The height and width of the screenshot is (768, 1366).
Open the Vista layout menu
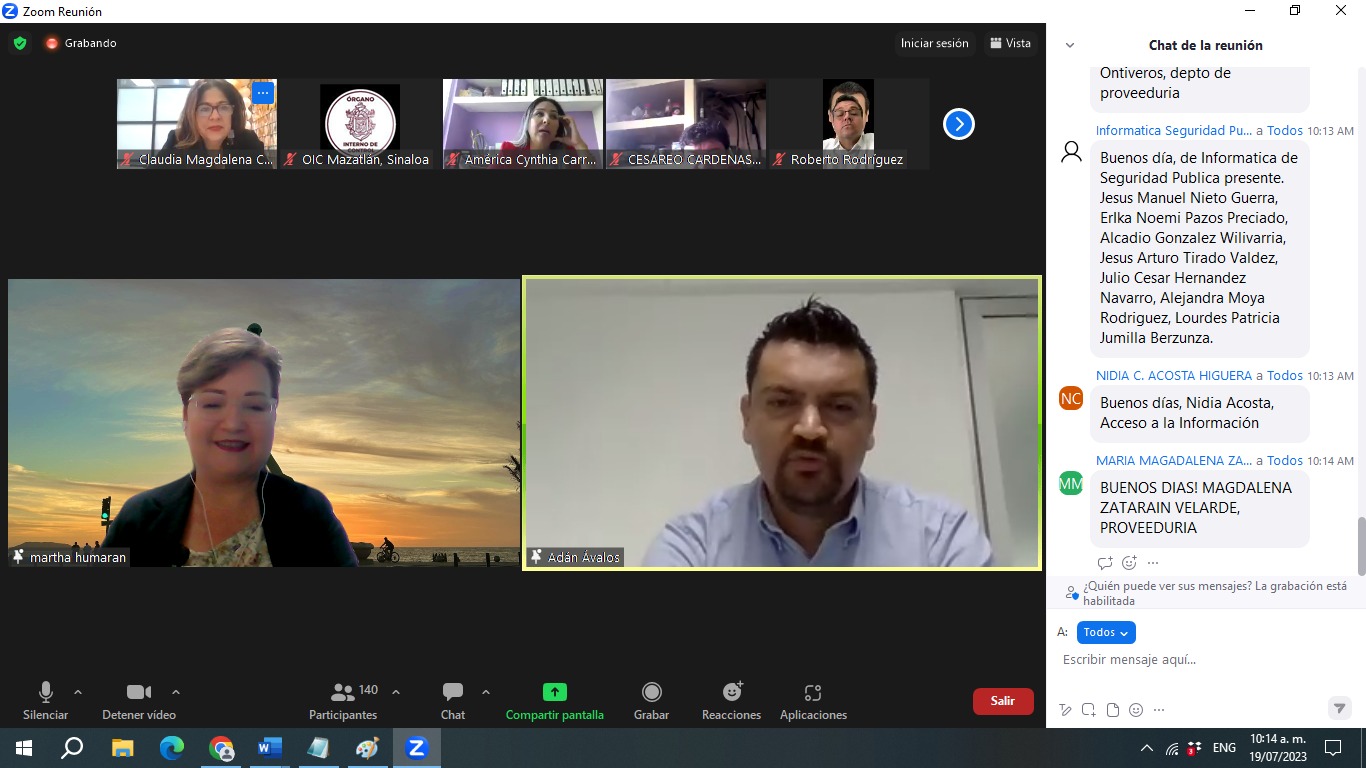[x=1010, y=43]
